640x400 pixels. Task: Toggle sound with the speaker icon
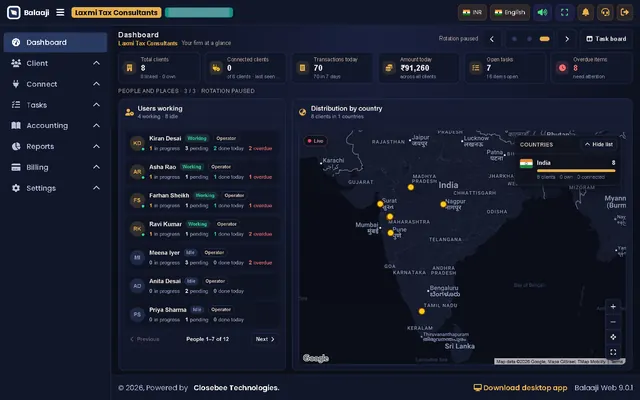[542, 12]
